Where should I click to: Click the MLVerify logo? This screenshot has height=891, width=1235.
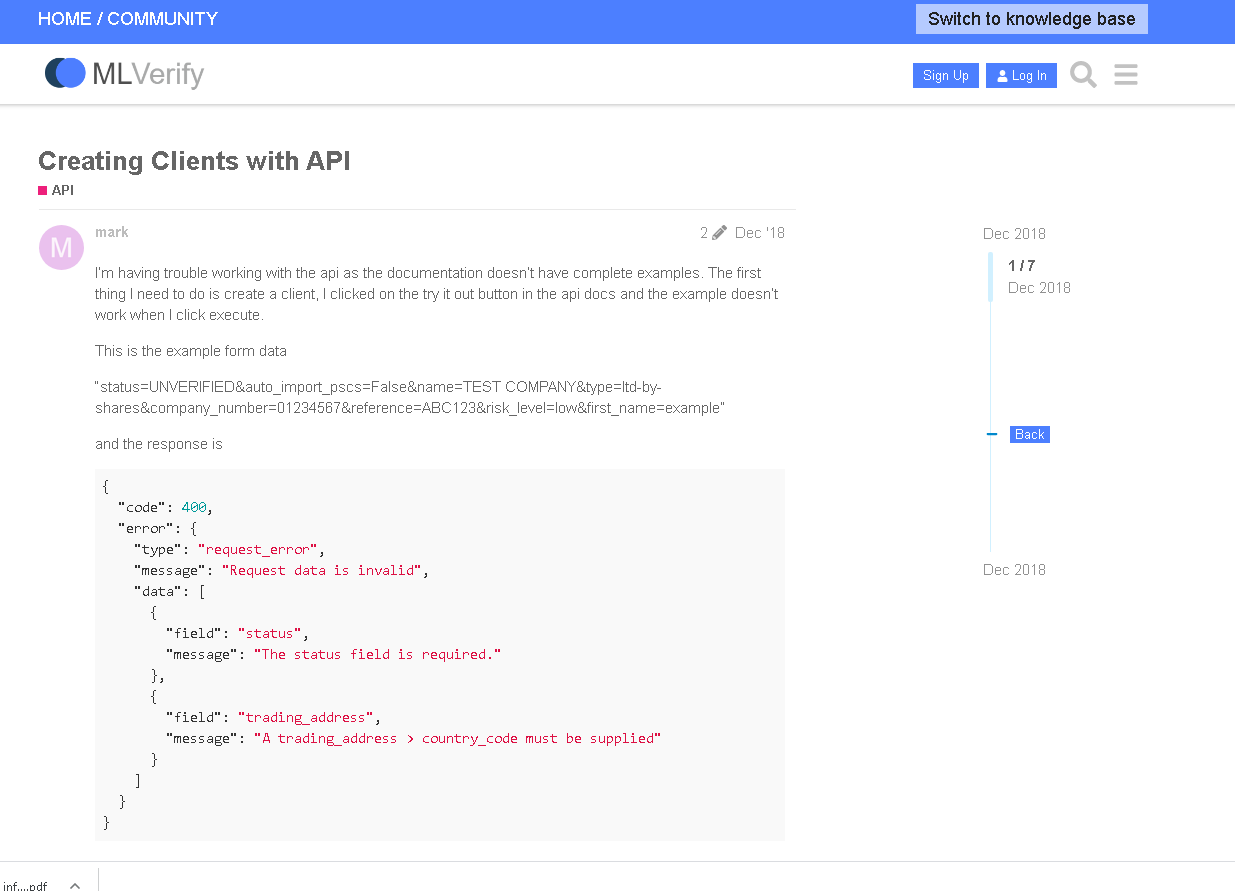click(124, 74)
